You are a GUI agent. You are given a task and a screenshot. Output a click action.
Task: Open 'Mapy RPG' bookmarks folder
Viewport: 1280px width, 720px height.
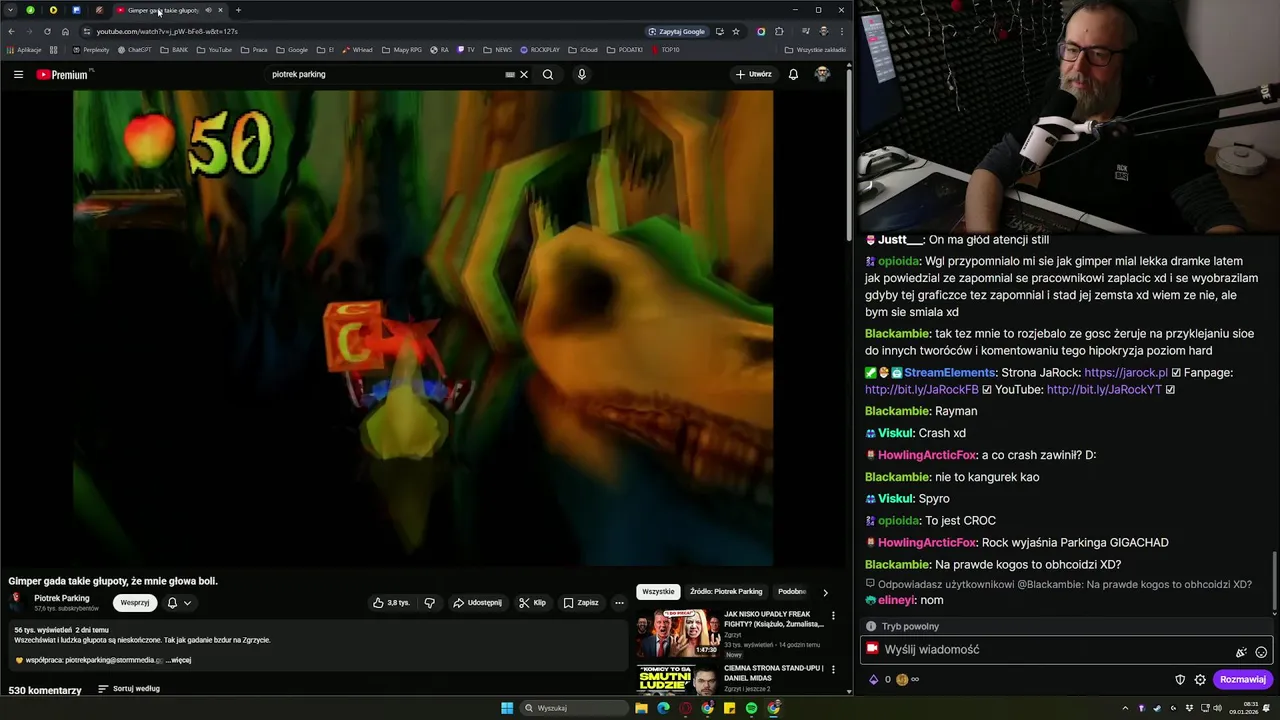coord(402,49)
